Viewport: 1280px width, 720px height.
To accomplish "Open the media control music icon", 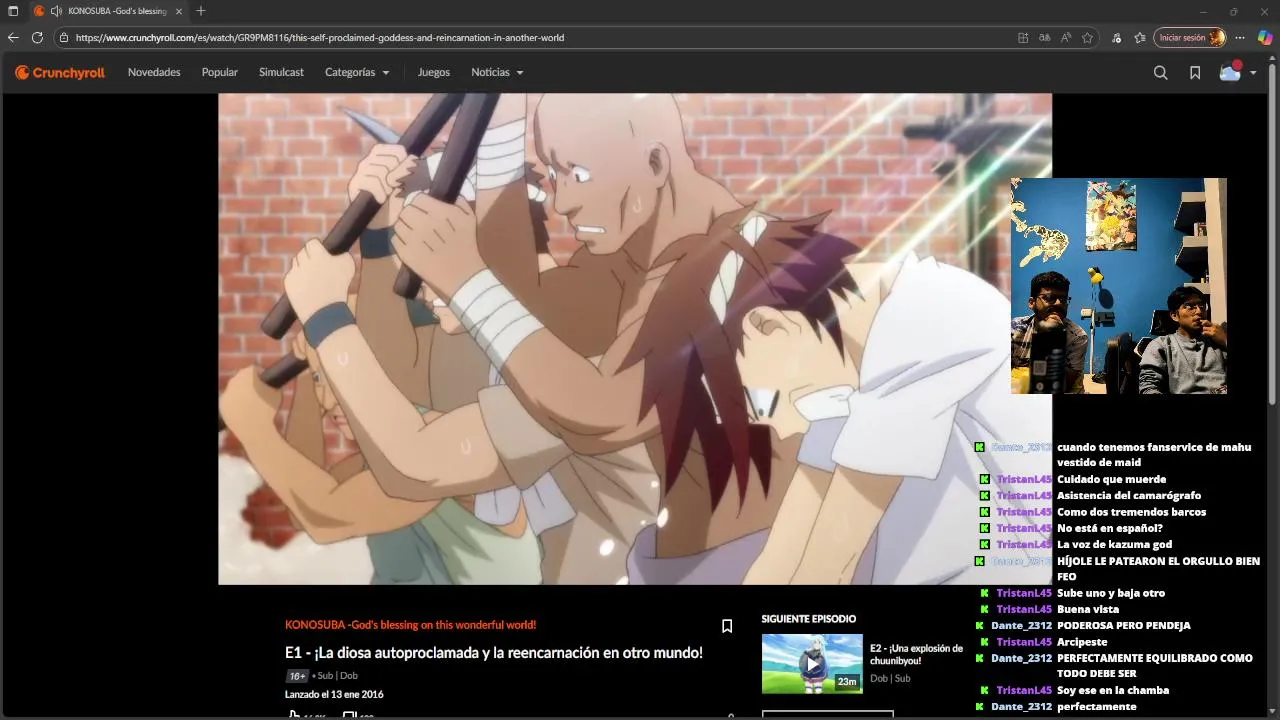I will tap(1116, 37).
